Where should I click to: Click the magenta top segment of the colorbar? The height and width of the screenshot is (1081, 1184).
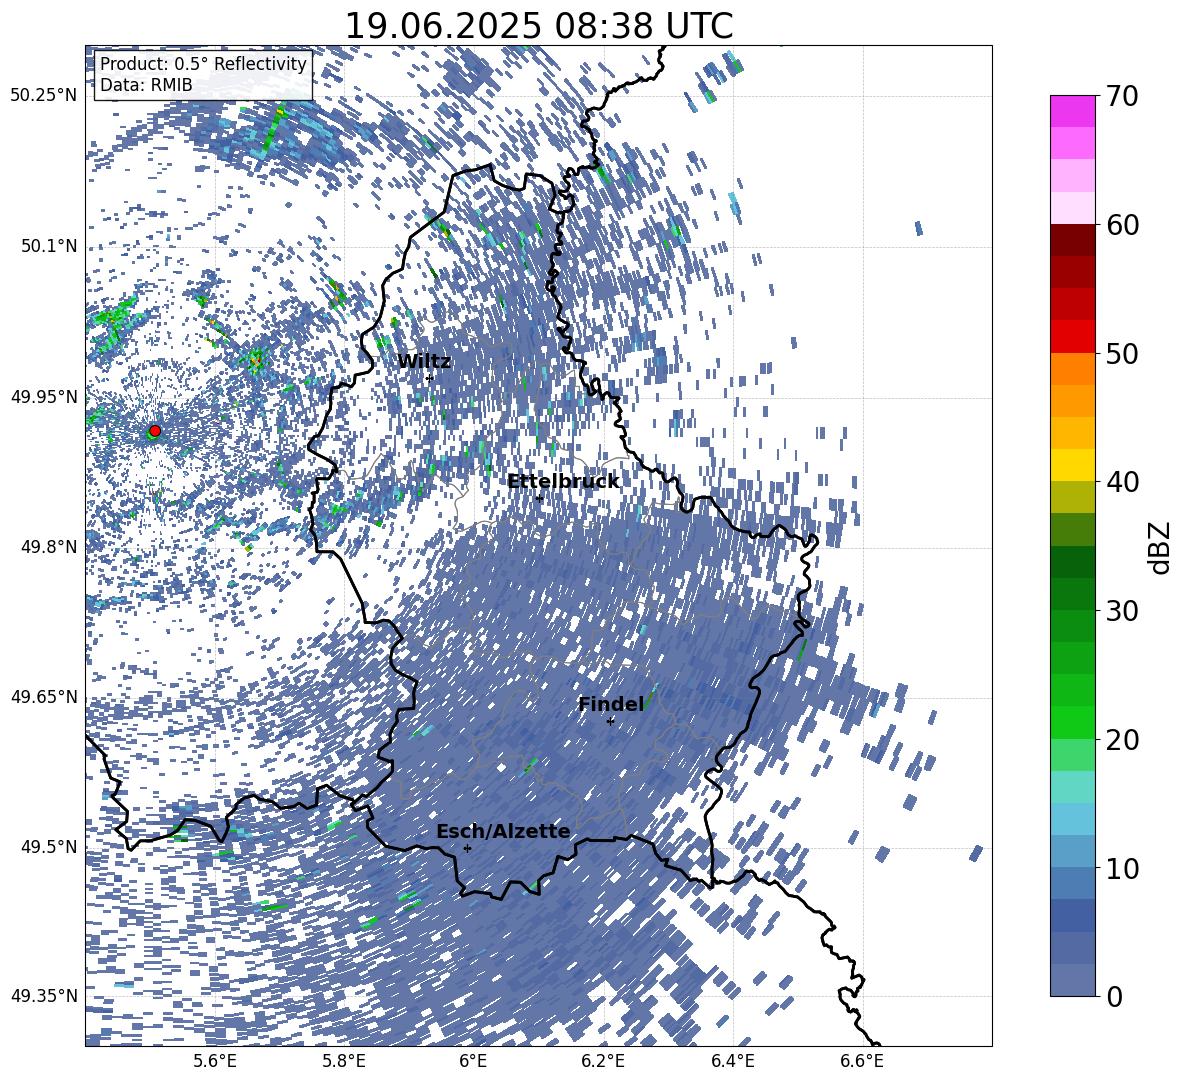pos(1072,111)
